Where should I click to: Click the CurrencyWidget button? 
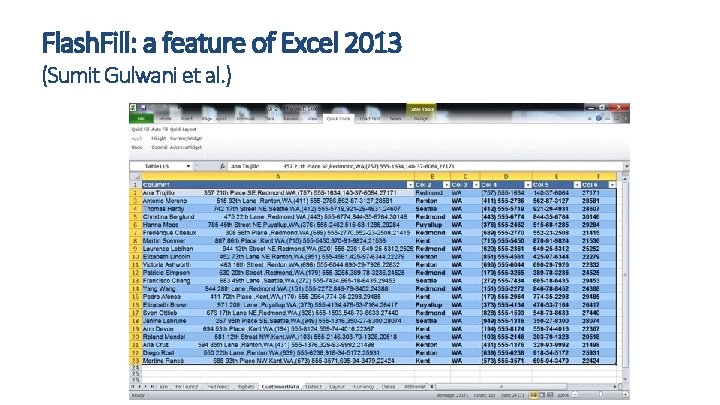(x=186, y=138)
